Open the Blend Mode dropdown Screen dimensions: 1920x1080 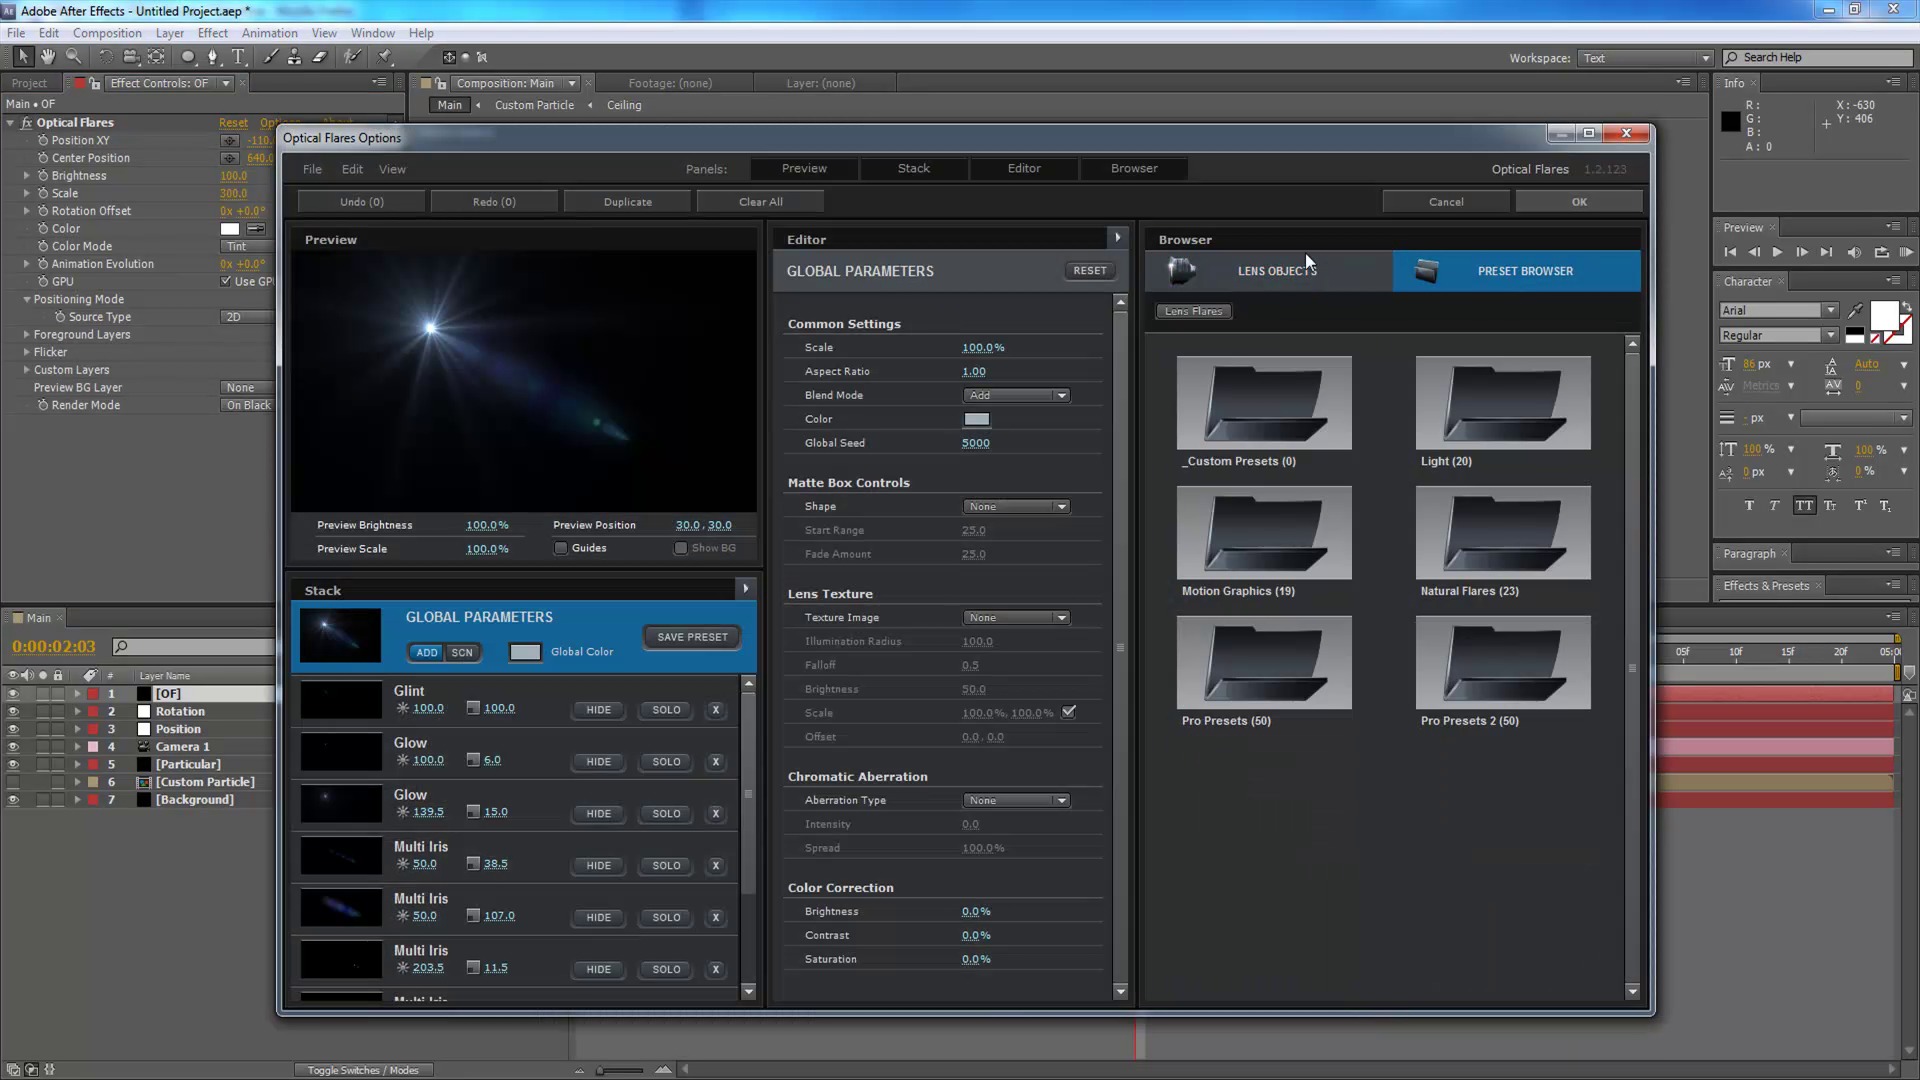pyautogui.click(x=1016, y=396)
